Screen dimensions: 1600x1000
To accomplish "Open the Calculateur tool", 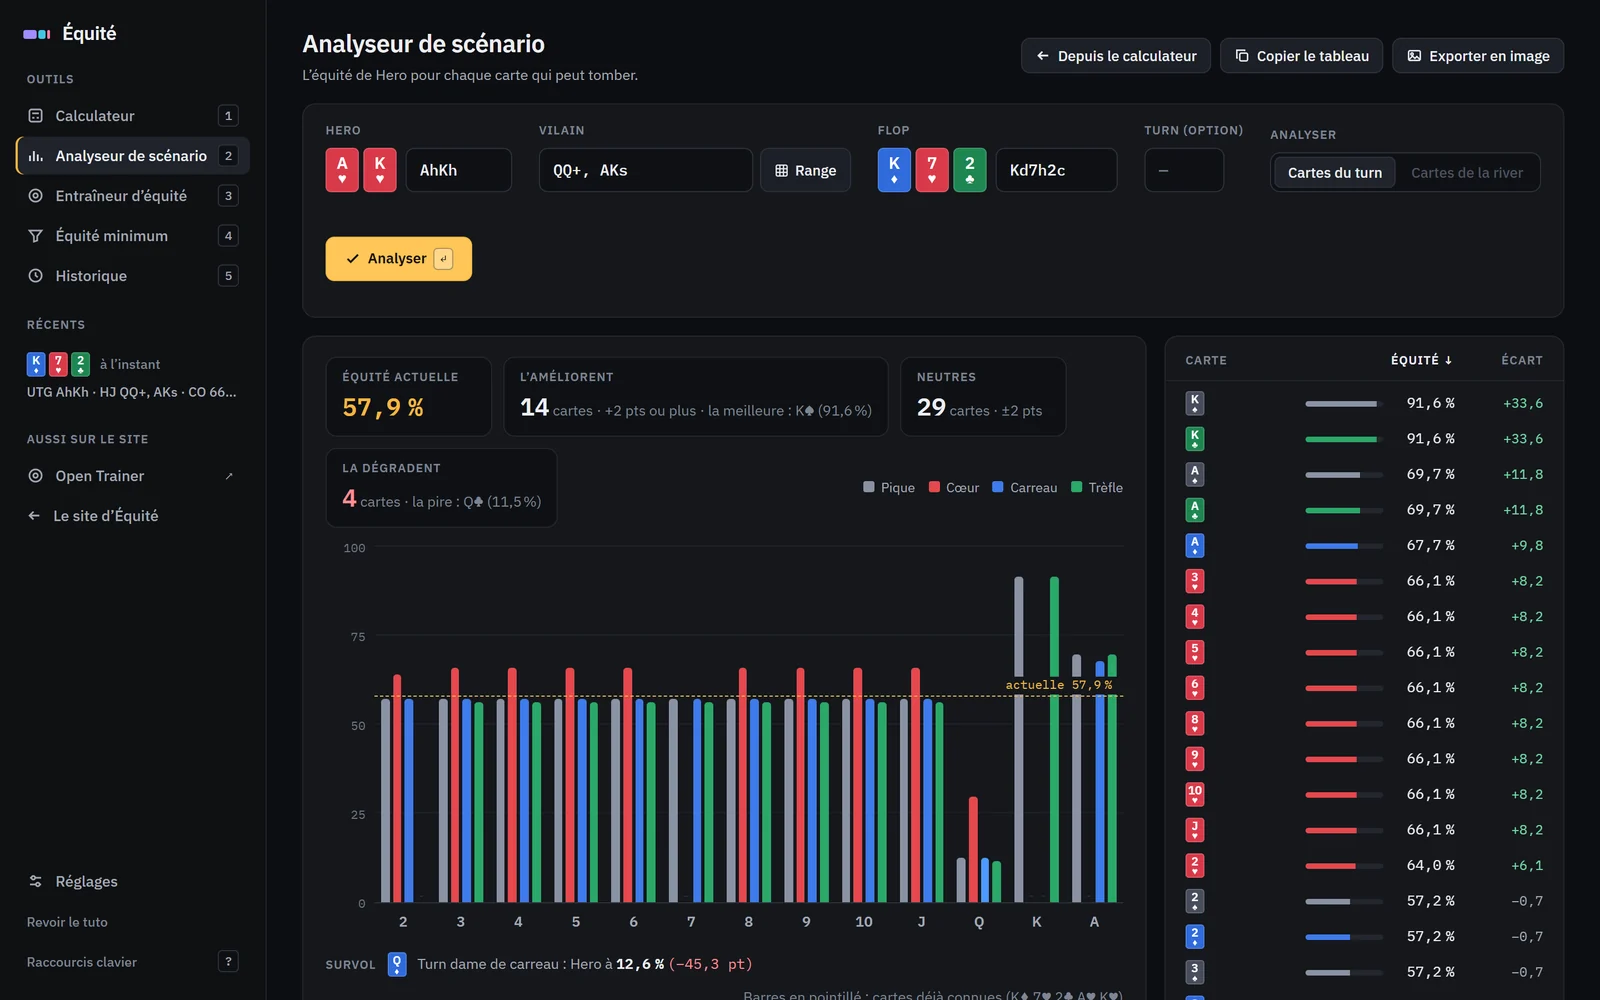I will [x=132, y=116].
